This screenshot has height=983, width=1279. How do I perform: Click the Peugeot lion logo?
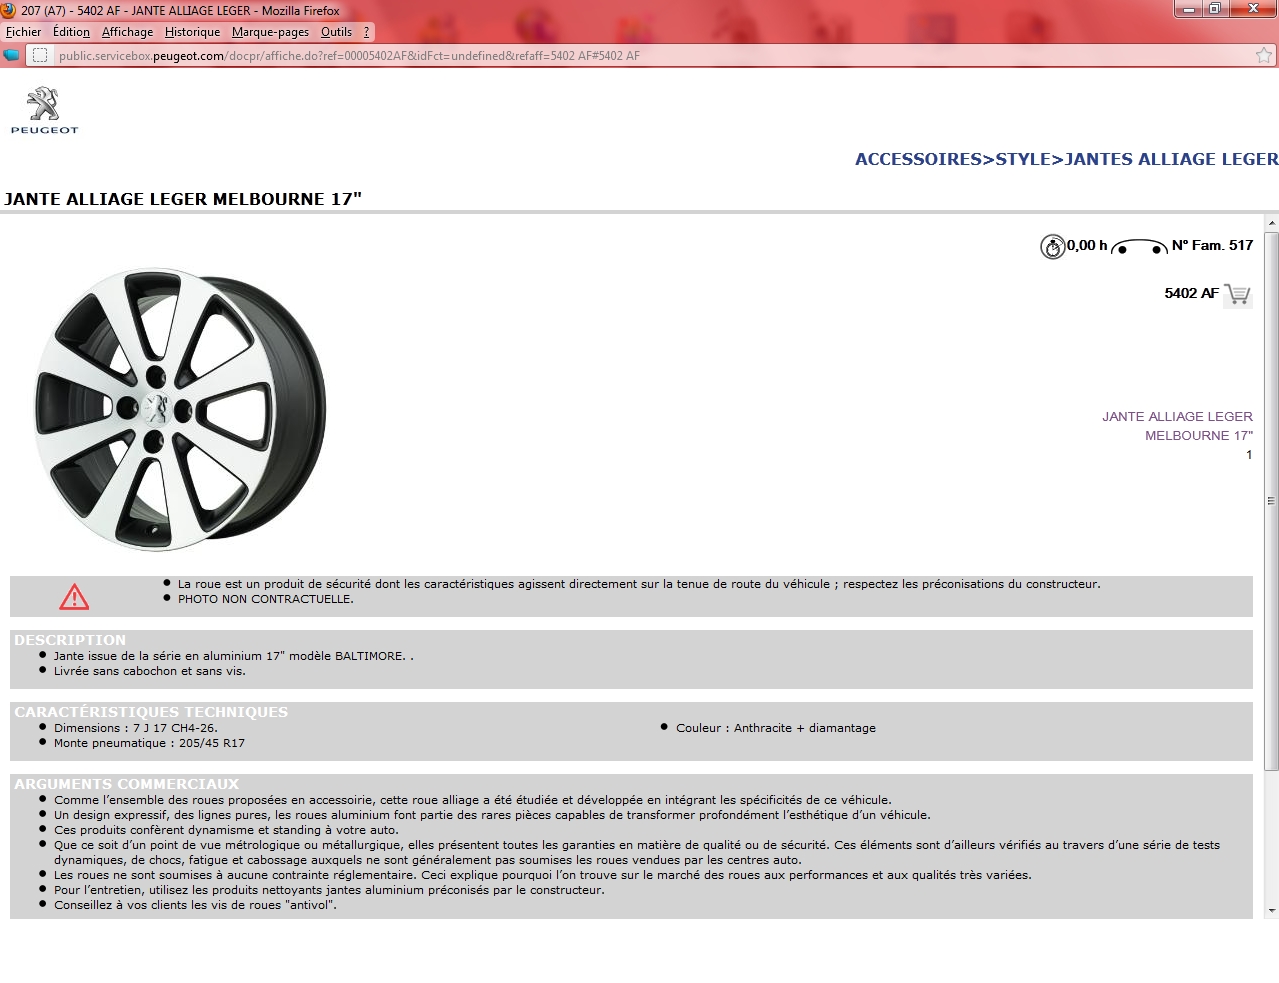(x=44, y=110)
